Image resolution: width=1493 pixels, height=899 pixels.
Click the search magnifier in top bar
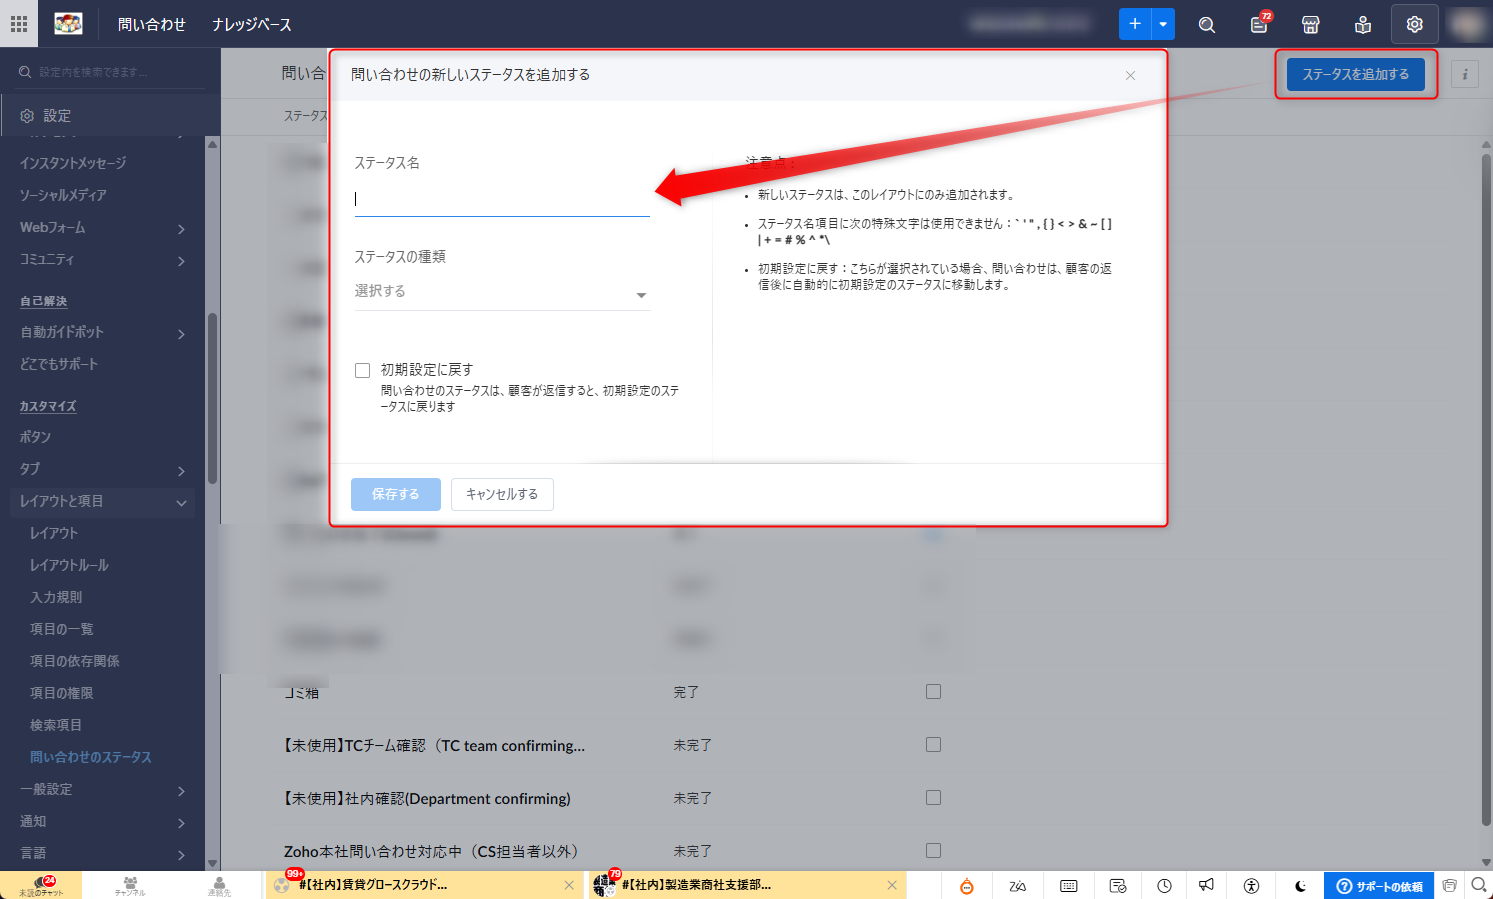pyautogui.click(x=1207, y=25)
